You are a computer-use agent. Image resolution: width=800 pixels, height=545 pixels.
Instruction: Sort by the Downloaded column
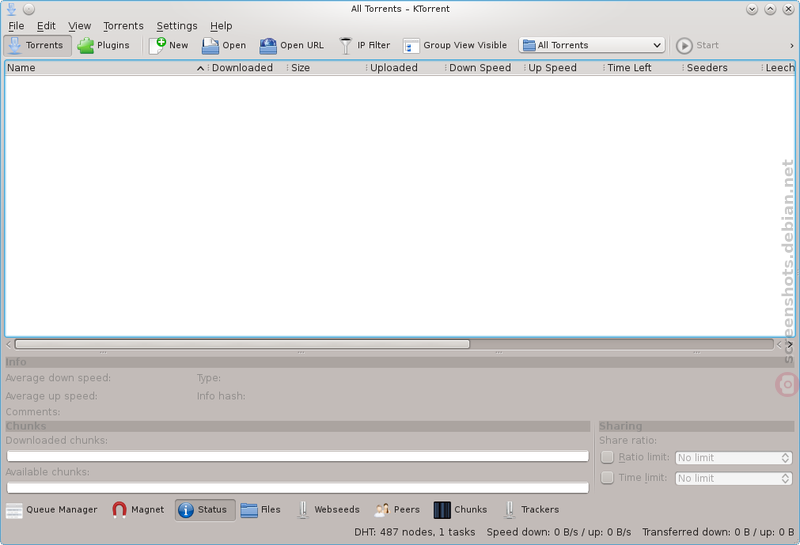pyautogui.click(x=247, y=68)
